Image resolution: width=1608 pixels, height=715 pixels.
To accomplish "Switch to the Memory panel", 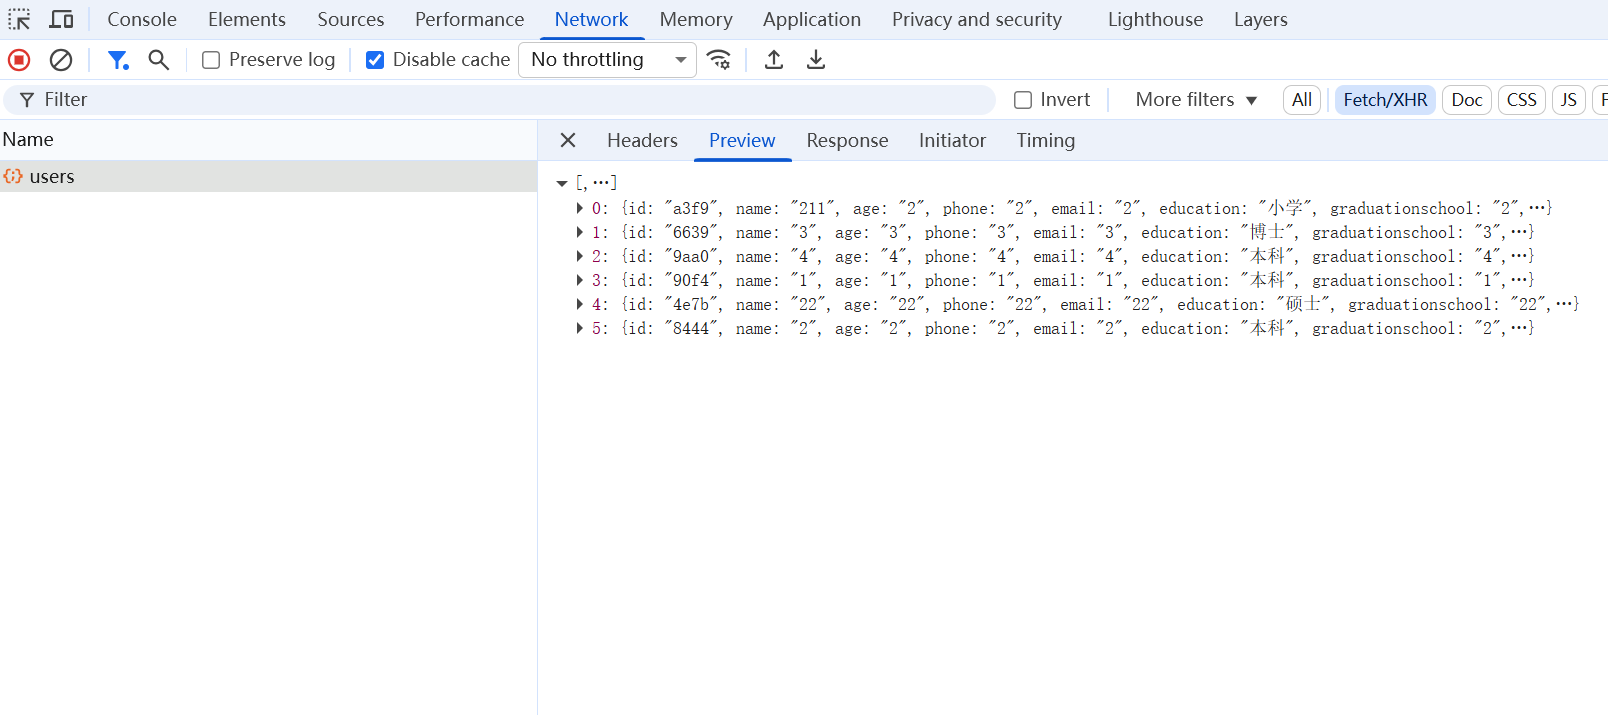I will point(696,19).
